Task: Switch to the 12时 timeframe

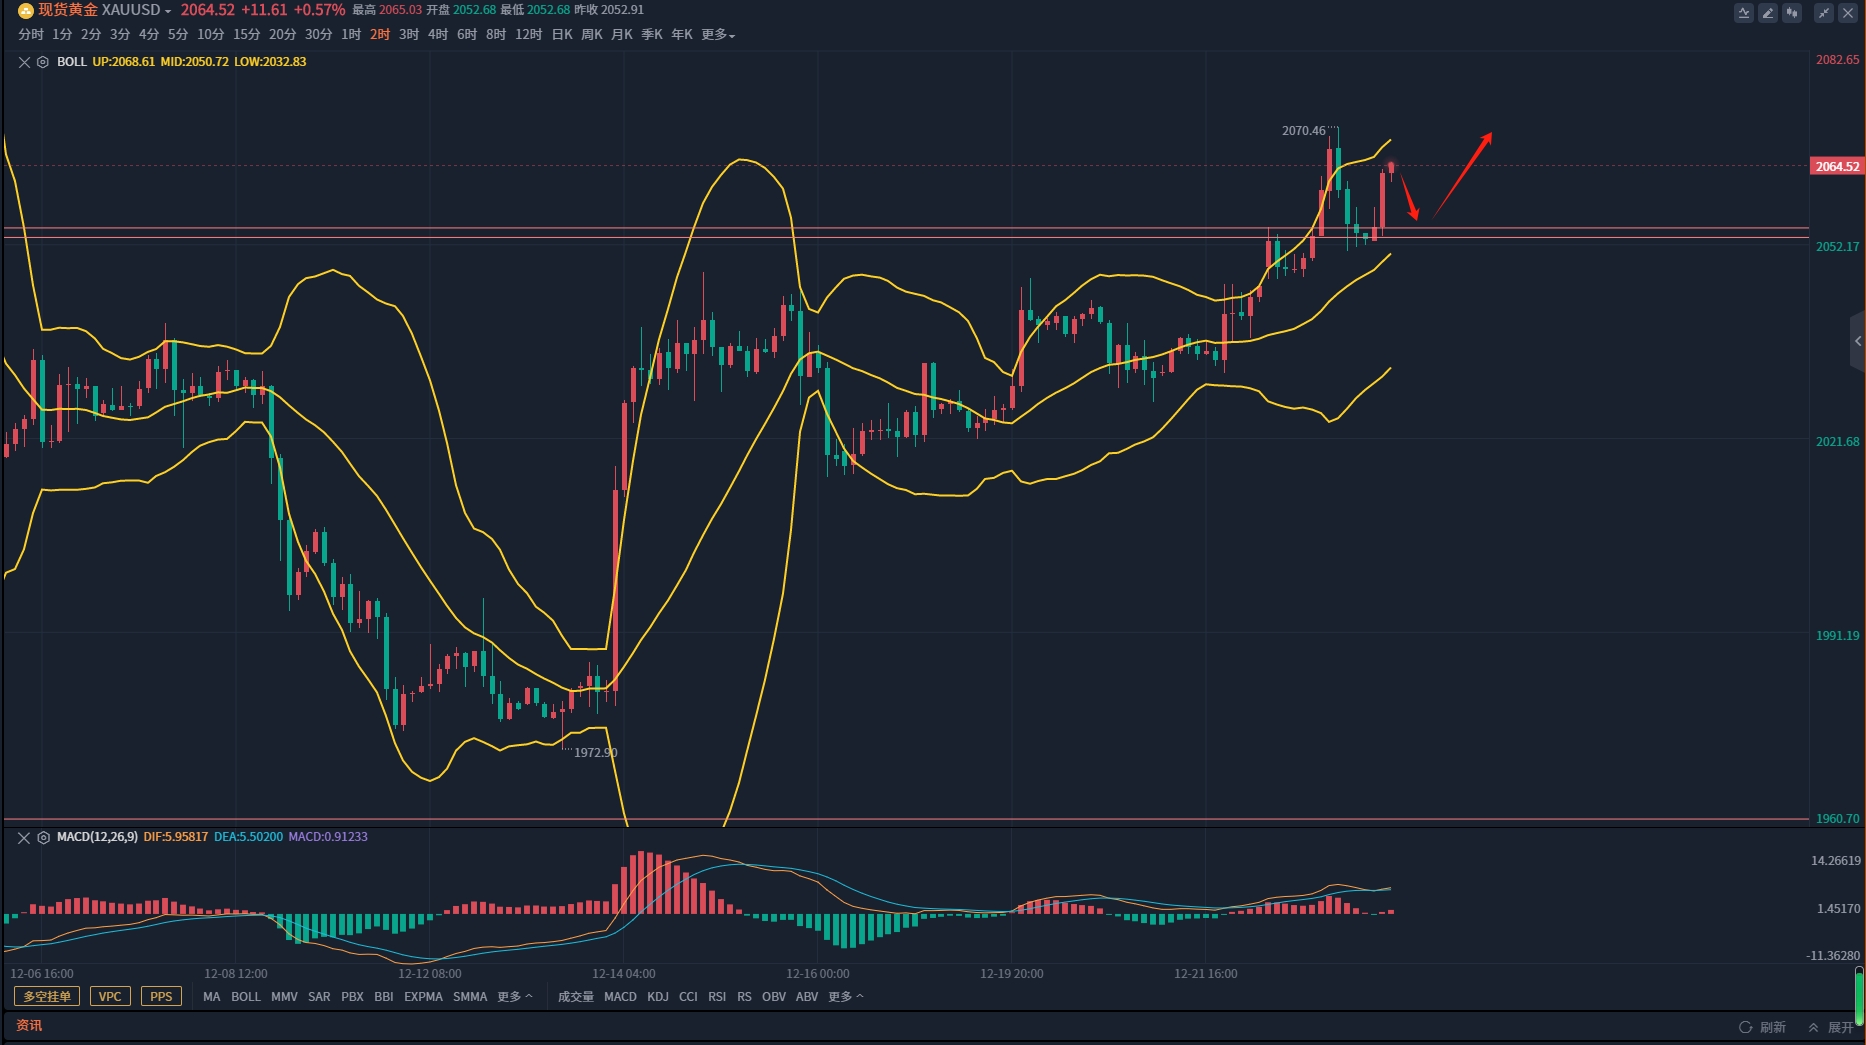Action: 528,34
